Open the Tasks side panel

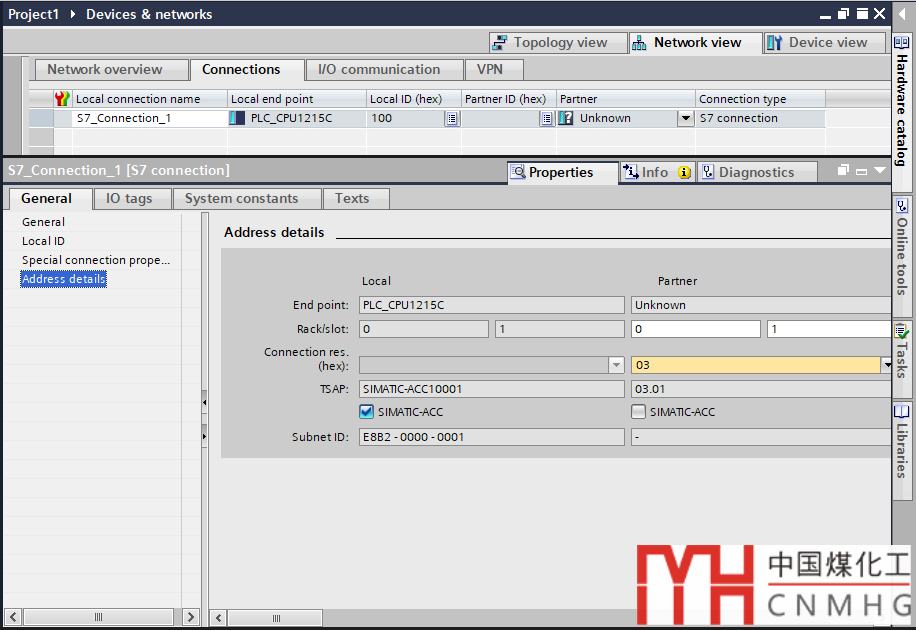(x=902, y=352)
